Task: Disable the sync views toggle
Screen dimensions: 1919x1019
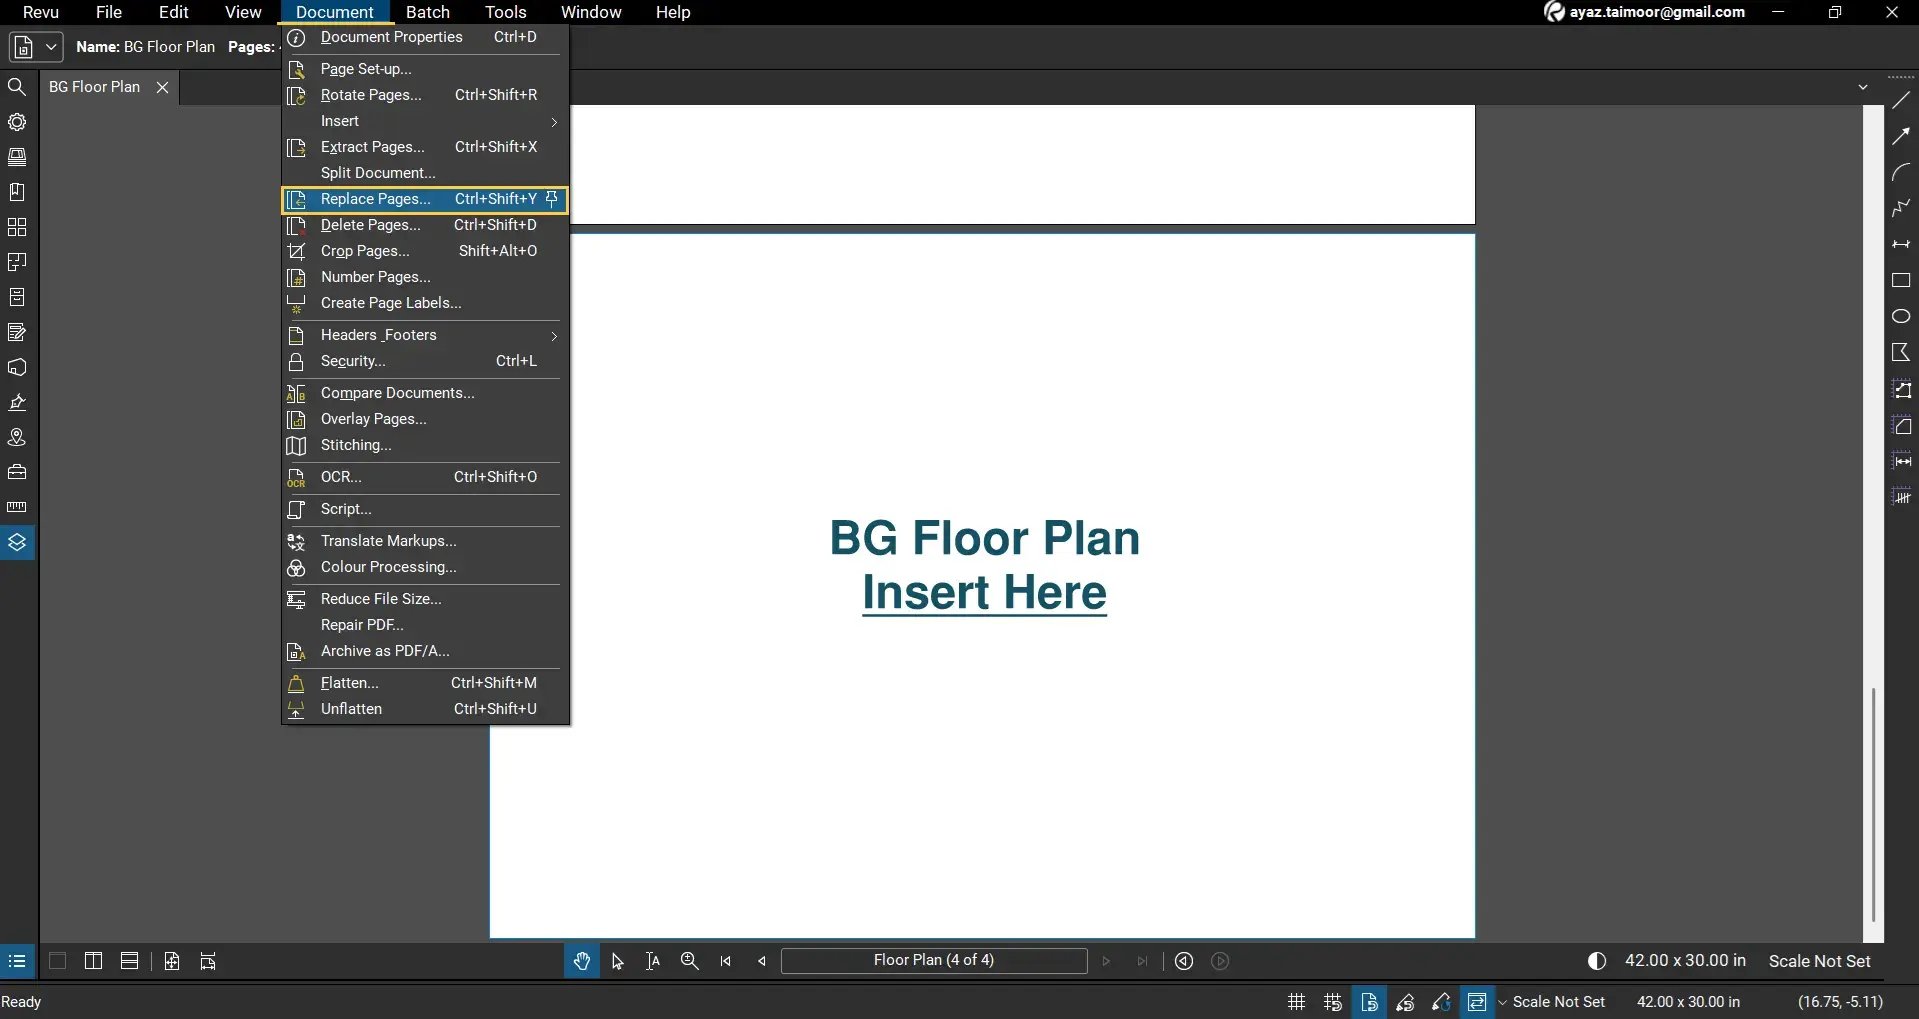Action: tap(1477, 1002)
